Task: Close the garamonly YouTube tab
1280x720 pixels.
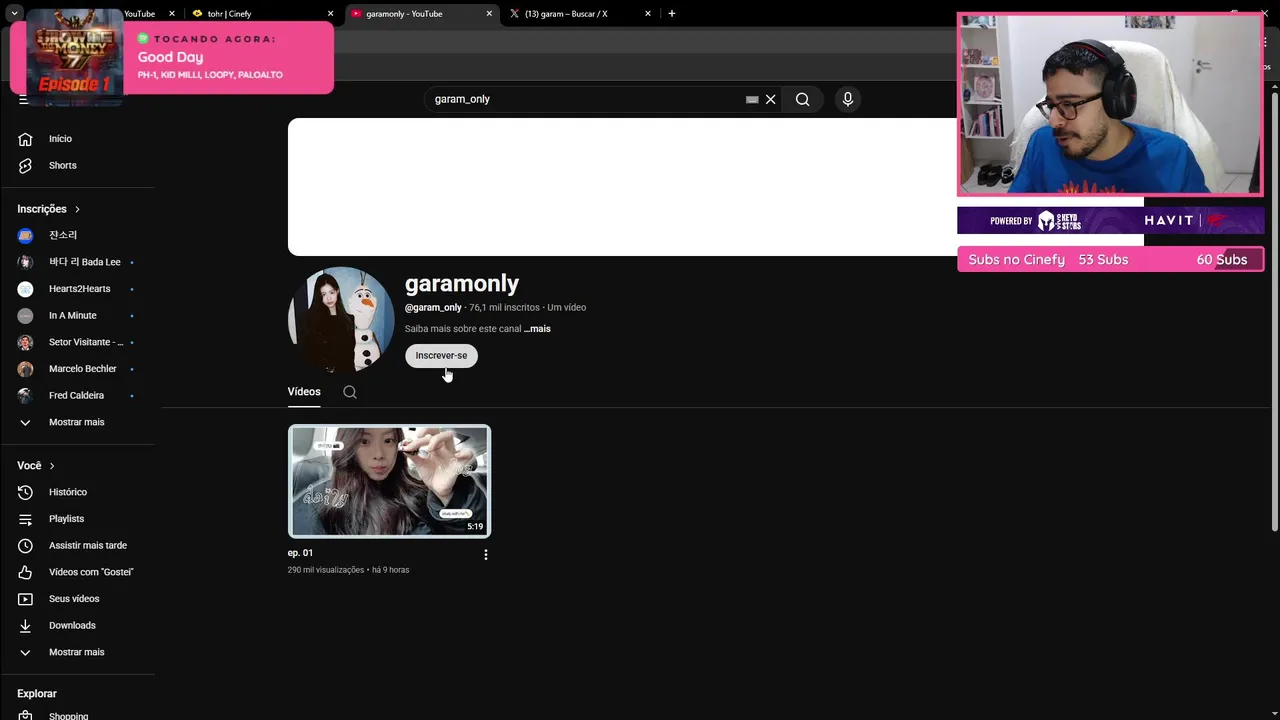Action: [x=489, y=14]
